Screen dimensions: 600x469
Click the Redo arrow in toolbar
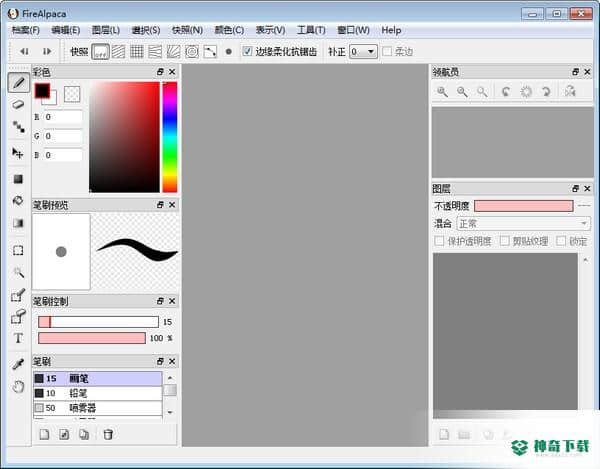[47, 51]
